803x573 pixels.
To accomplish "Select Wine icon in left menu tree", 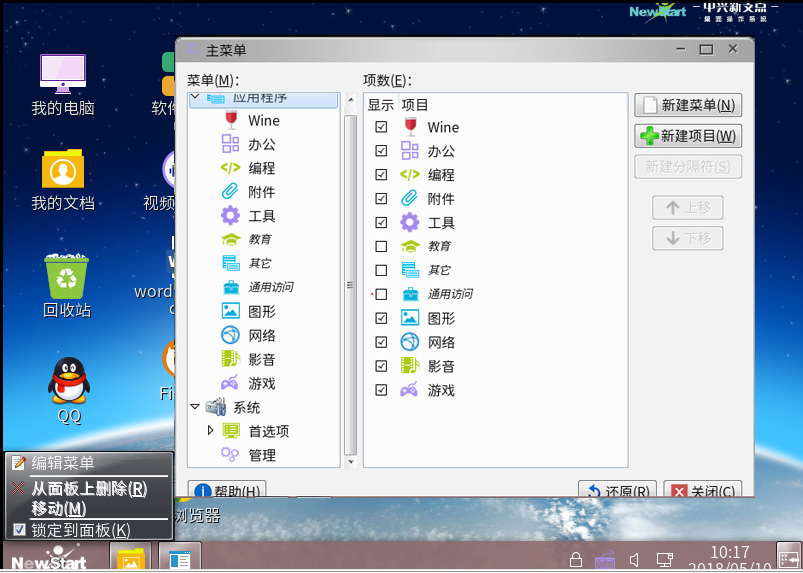I will click(231, 120).
